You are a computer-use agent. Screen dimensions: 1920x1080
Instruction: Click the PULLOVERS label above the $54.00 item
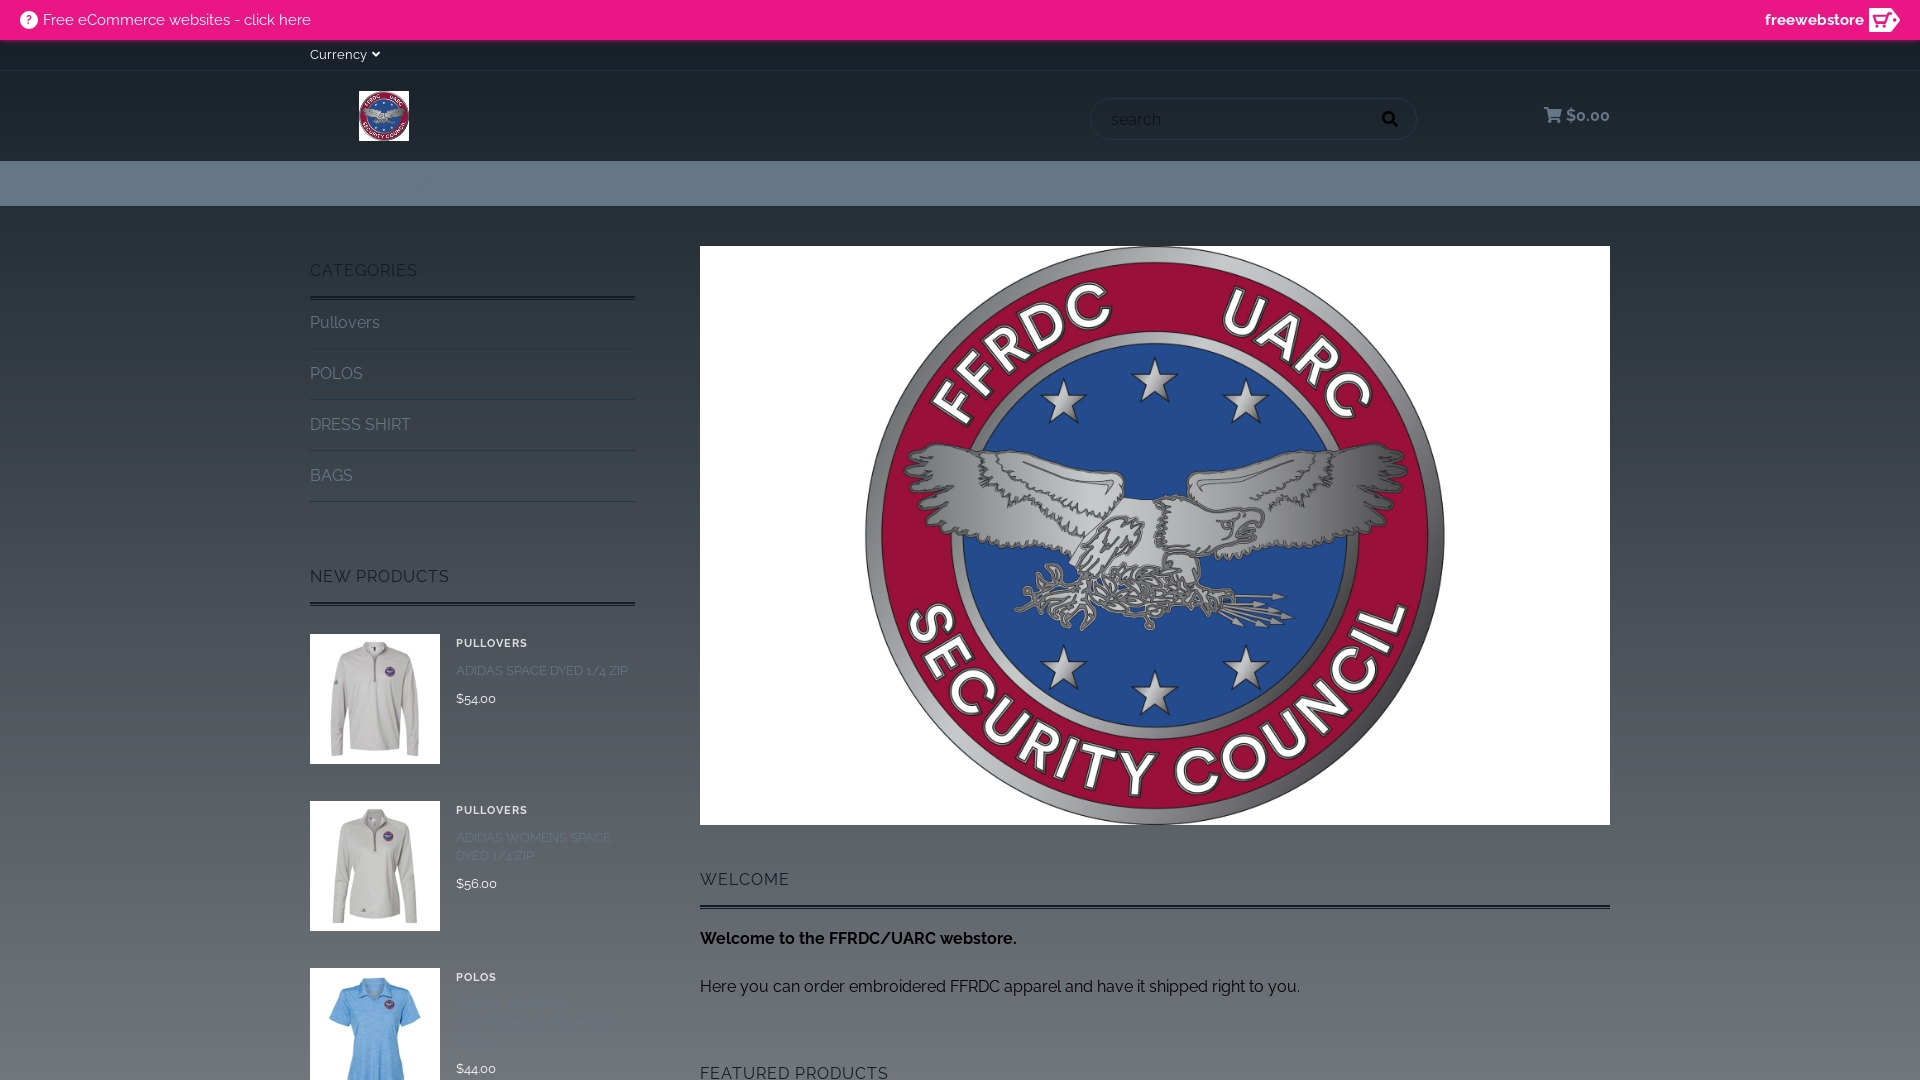(491, 643)
